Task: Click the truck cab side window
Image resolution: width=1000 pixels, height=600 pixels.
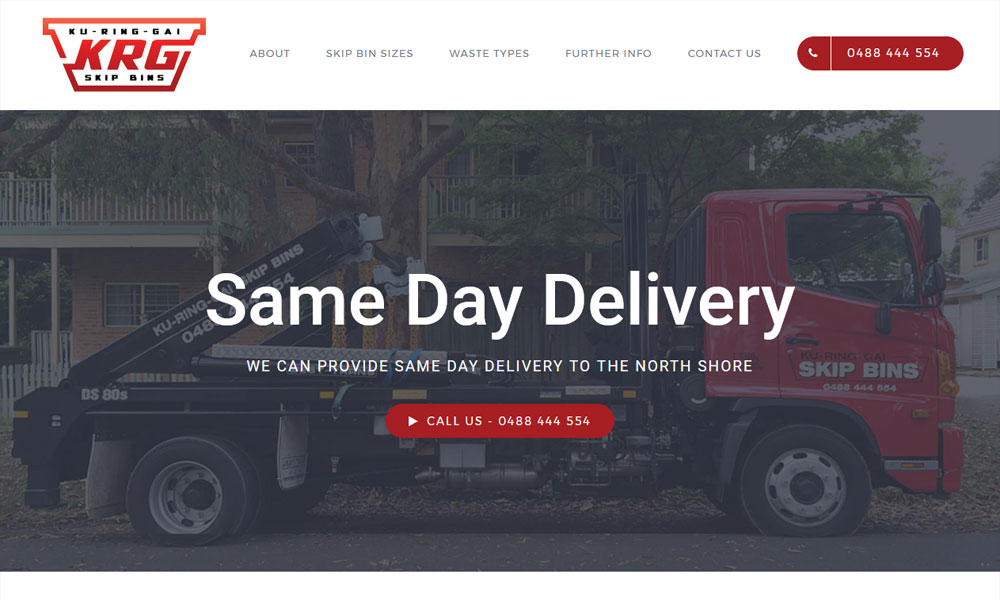Action: 848,254
